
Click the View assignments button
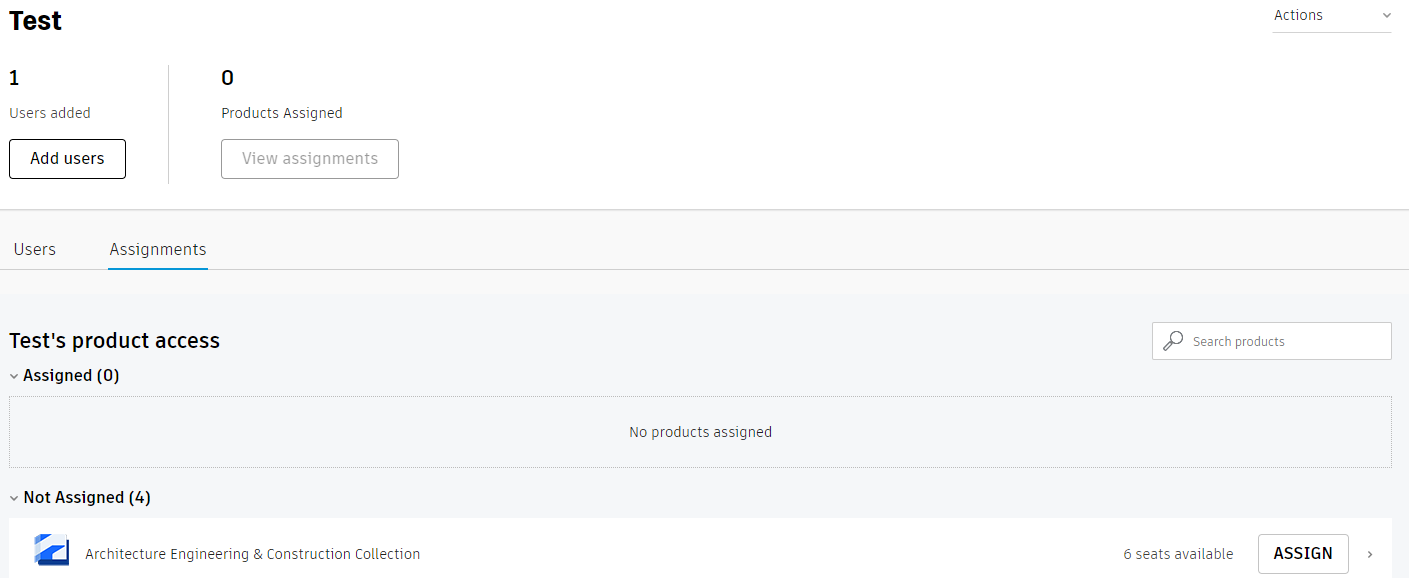tap(310, 159)
